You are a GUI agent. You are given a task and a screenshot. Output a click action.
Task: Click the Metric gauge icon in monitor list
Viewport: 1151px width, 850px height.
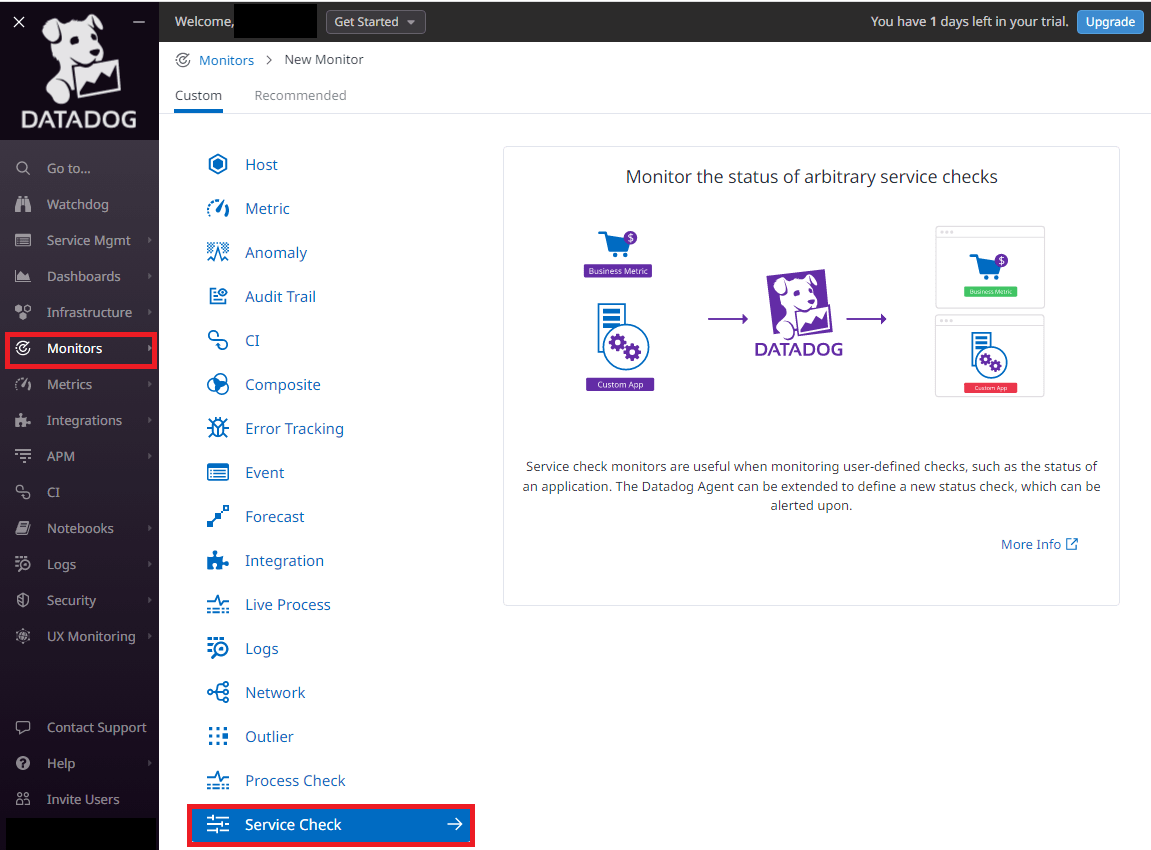(x=217, y=208)
